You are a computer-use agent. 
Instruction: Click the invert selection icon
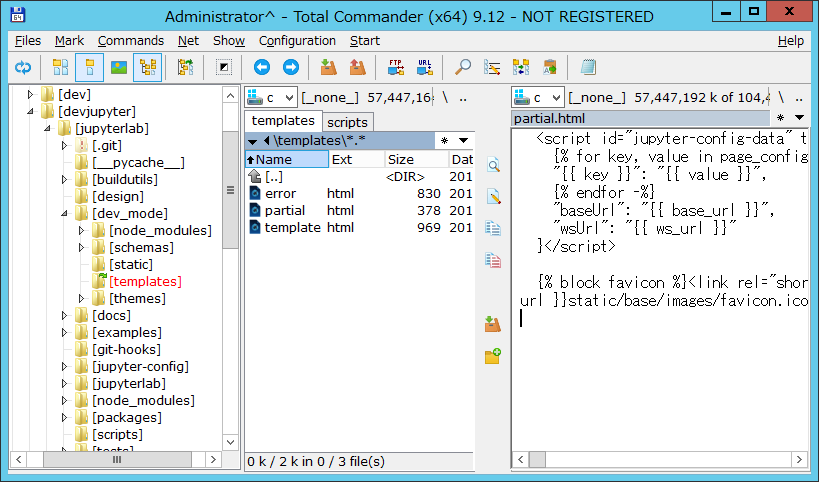[x=224, y=67]
